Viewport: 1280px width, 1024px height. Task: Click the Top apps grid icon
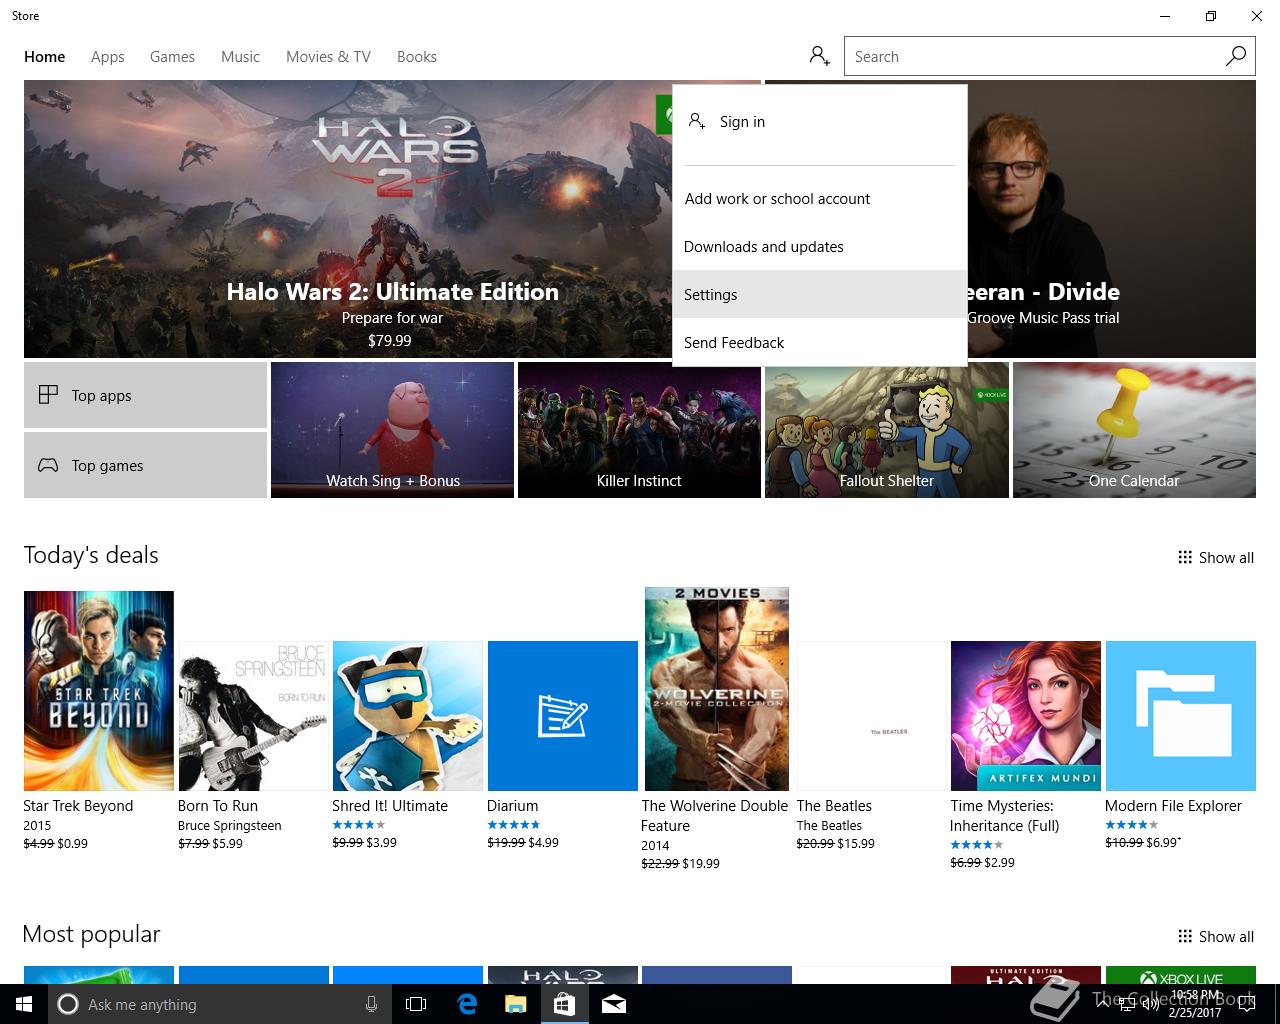pos(48,395)
